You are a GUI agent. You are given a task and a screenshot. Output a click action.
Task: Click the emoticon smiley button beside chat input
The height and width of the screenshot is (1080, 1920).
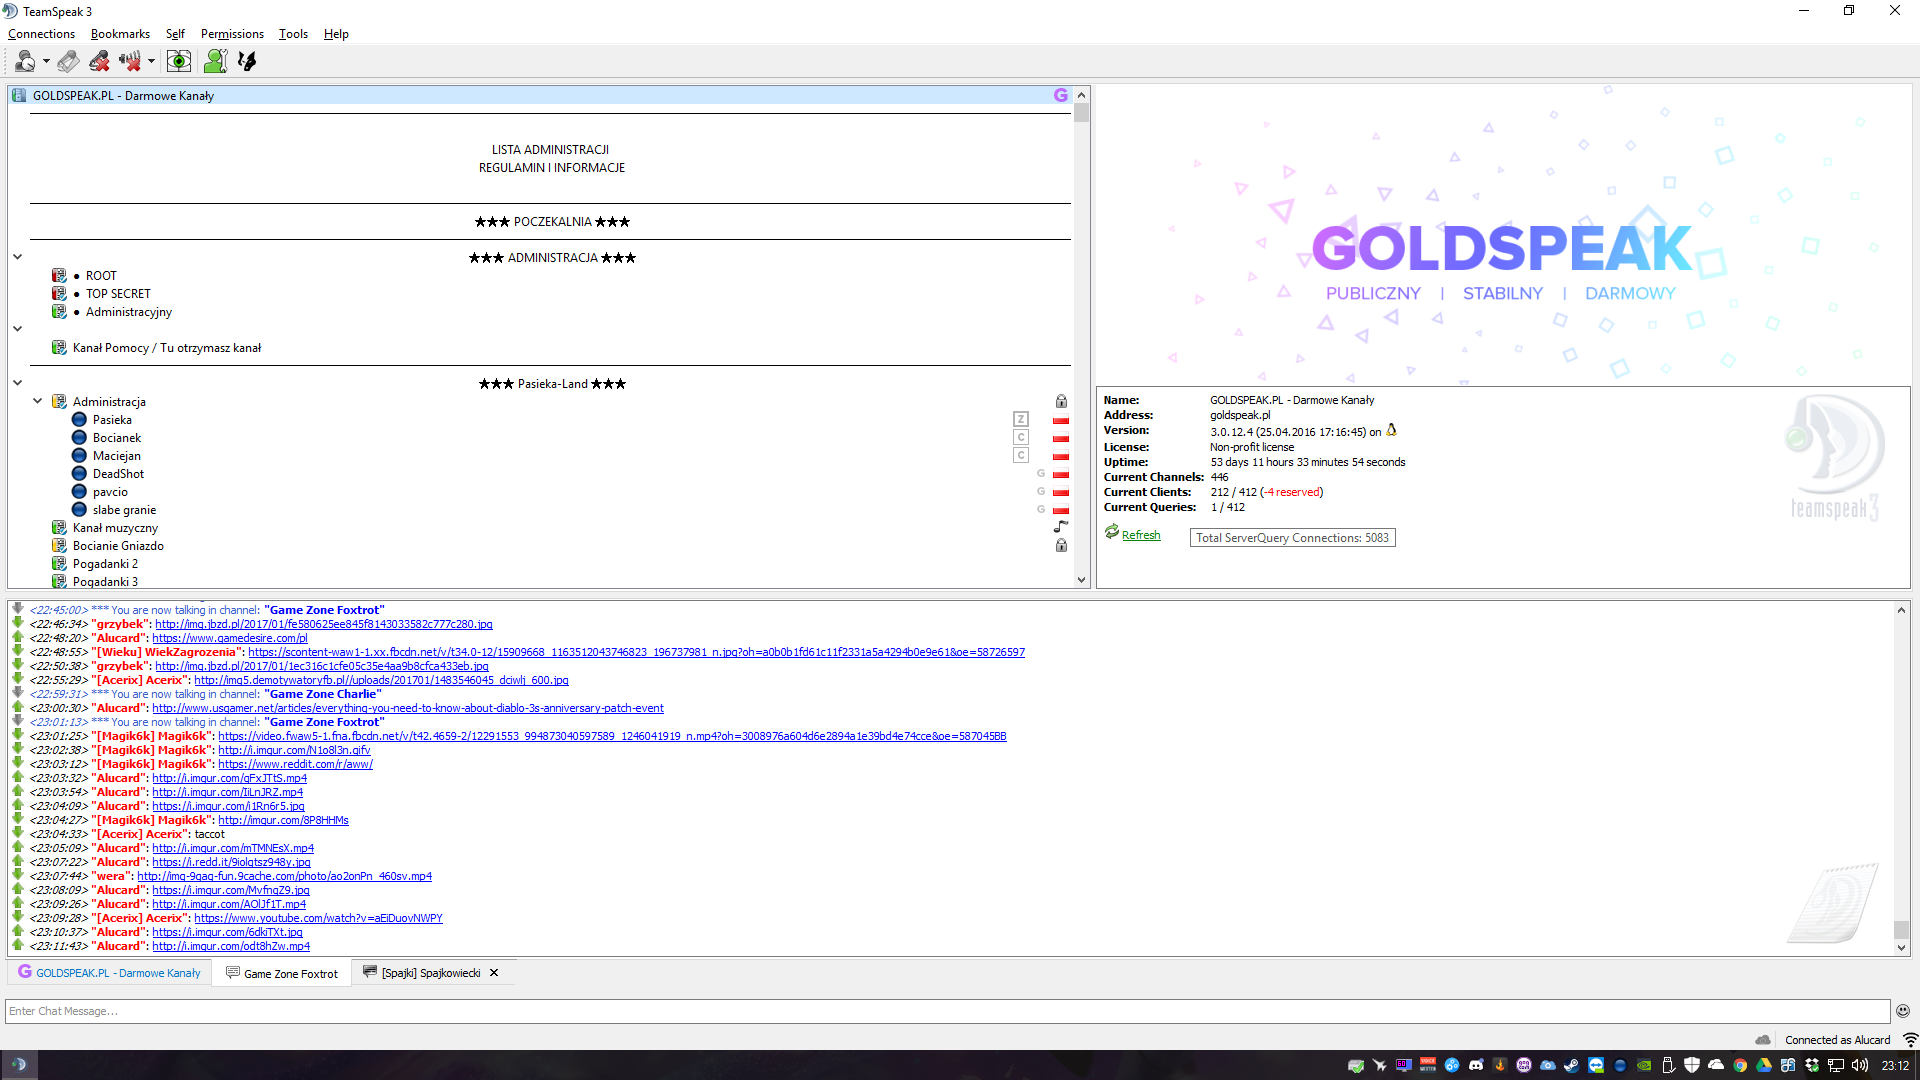(x=1902, y=1011)
